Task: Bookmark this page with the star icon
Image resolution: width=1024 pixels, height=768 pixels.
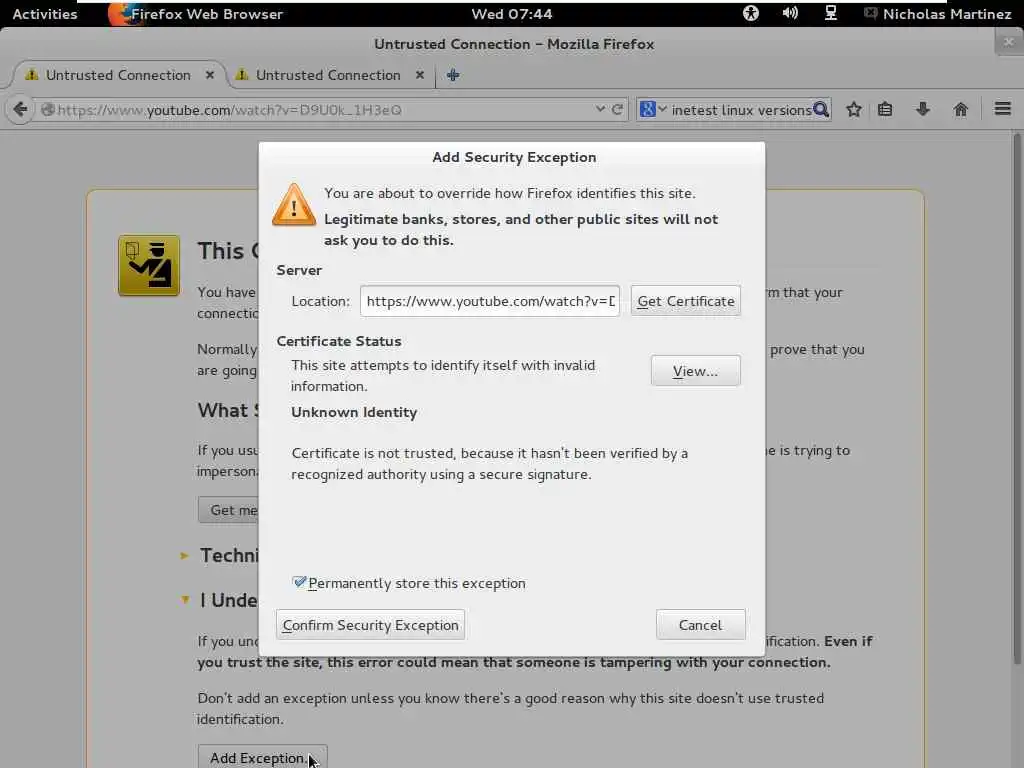Action: point(854,109)
